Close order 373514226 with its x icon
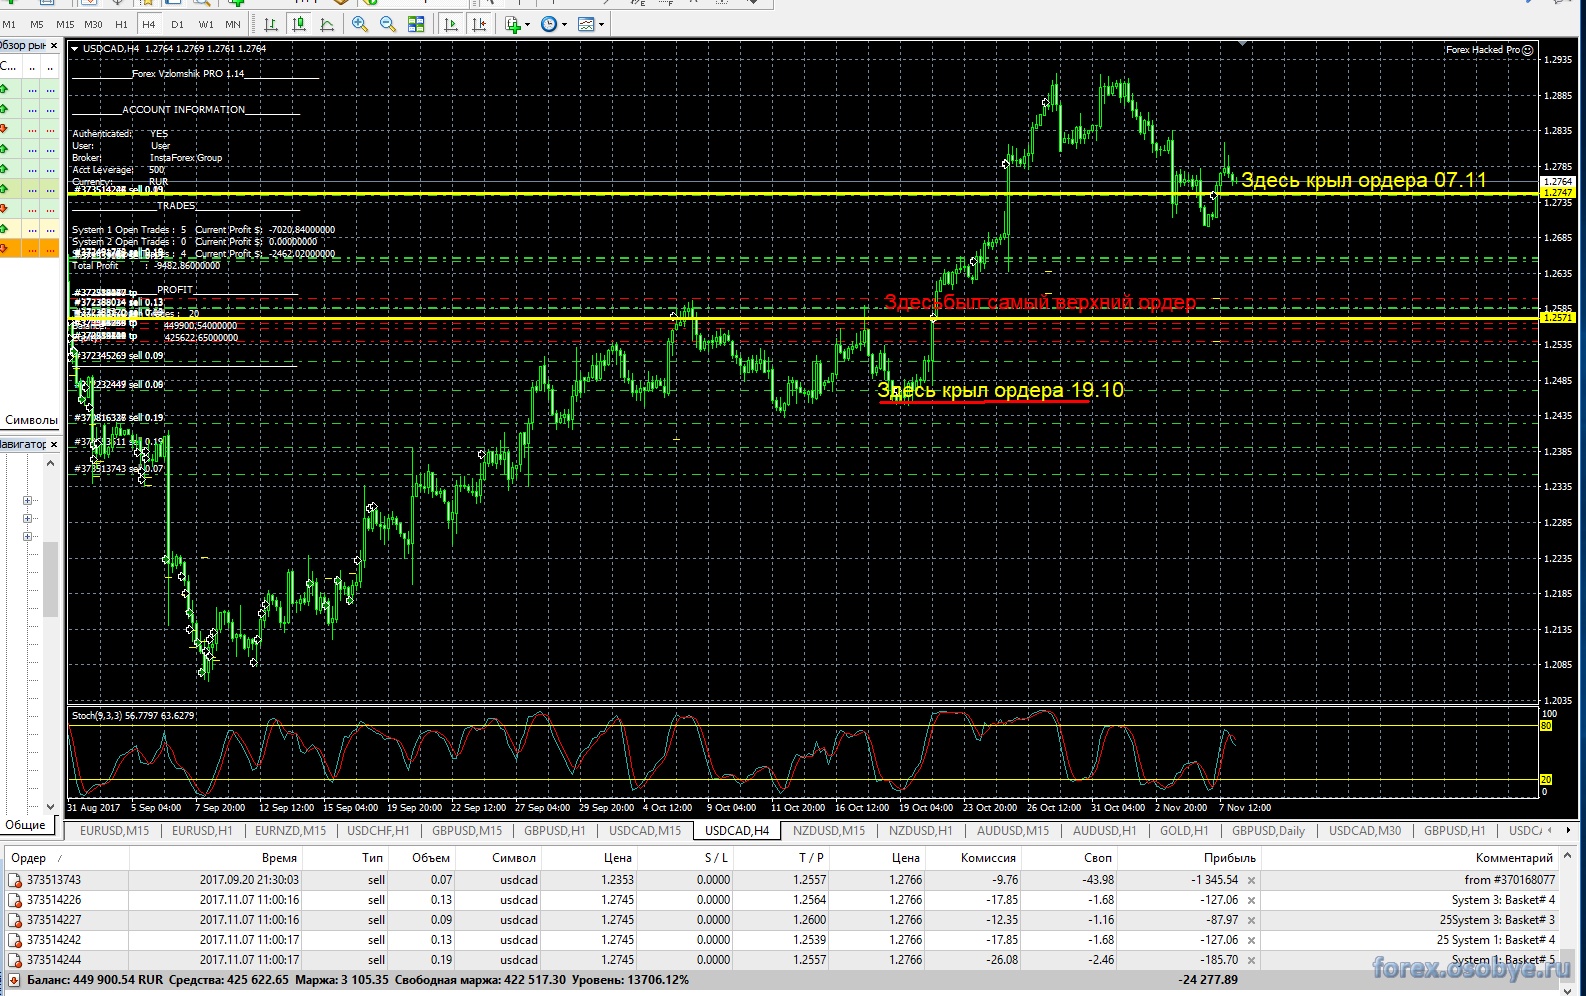1586x996 pixels. click(1251, 901)
